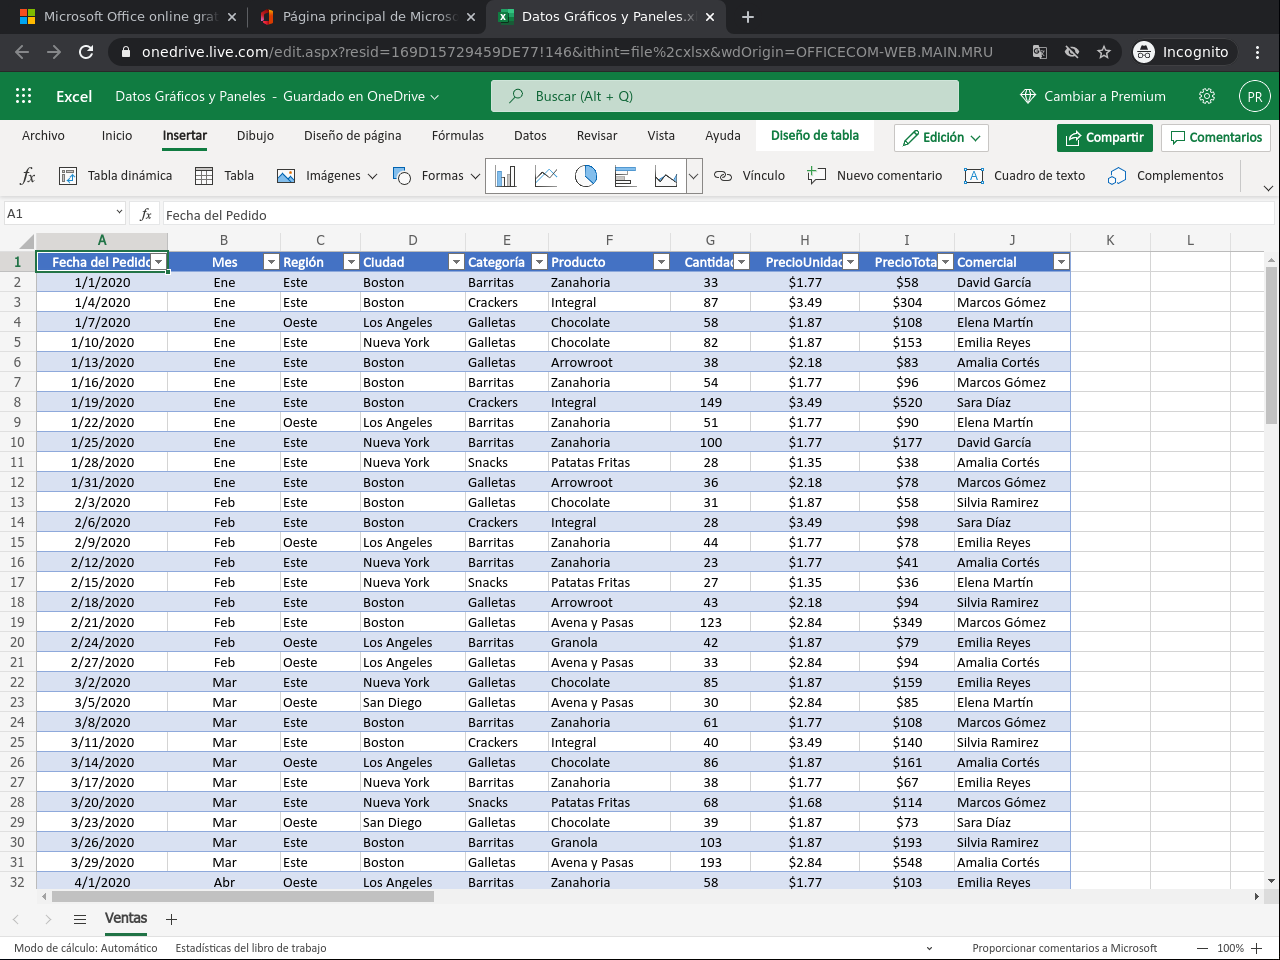Insert a pie chart from the chart gallery
The width and height of the screenshot is (1280, 960).
586,177
